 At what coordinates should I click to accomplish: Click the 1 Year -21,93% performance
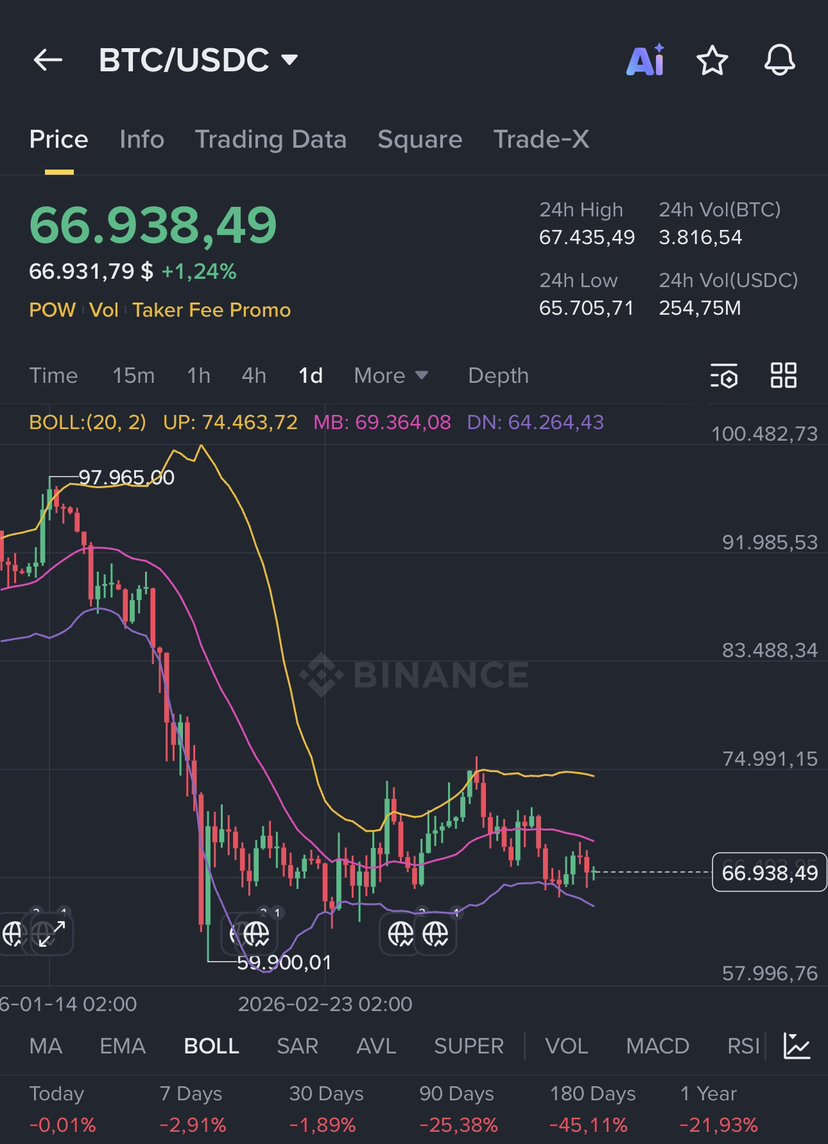click(x=719, y=1109)
